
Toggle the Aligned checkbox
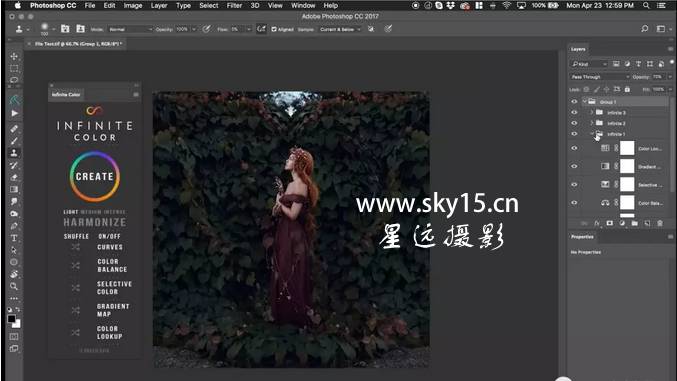point(274,29)
